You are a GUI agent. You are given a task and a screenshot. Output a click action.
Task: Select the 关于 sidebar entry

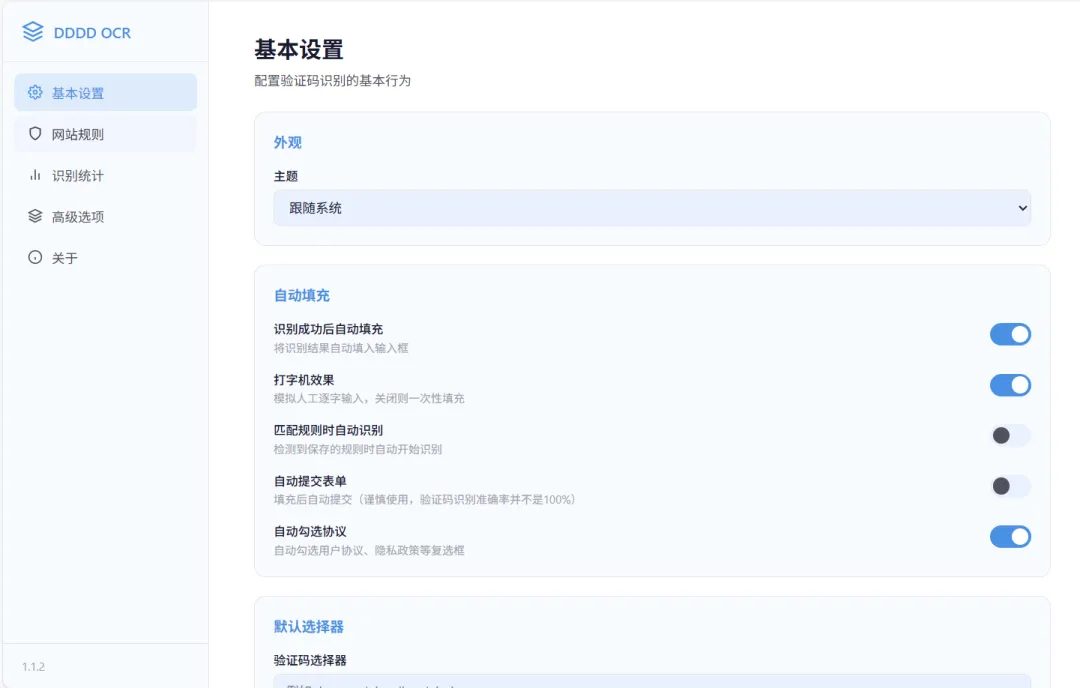pyautogui.click(x=105, y=258)
